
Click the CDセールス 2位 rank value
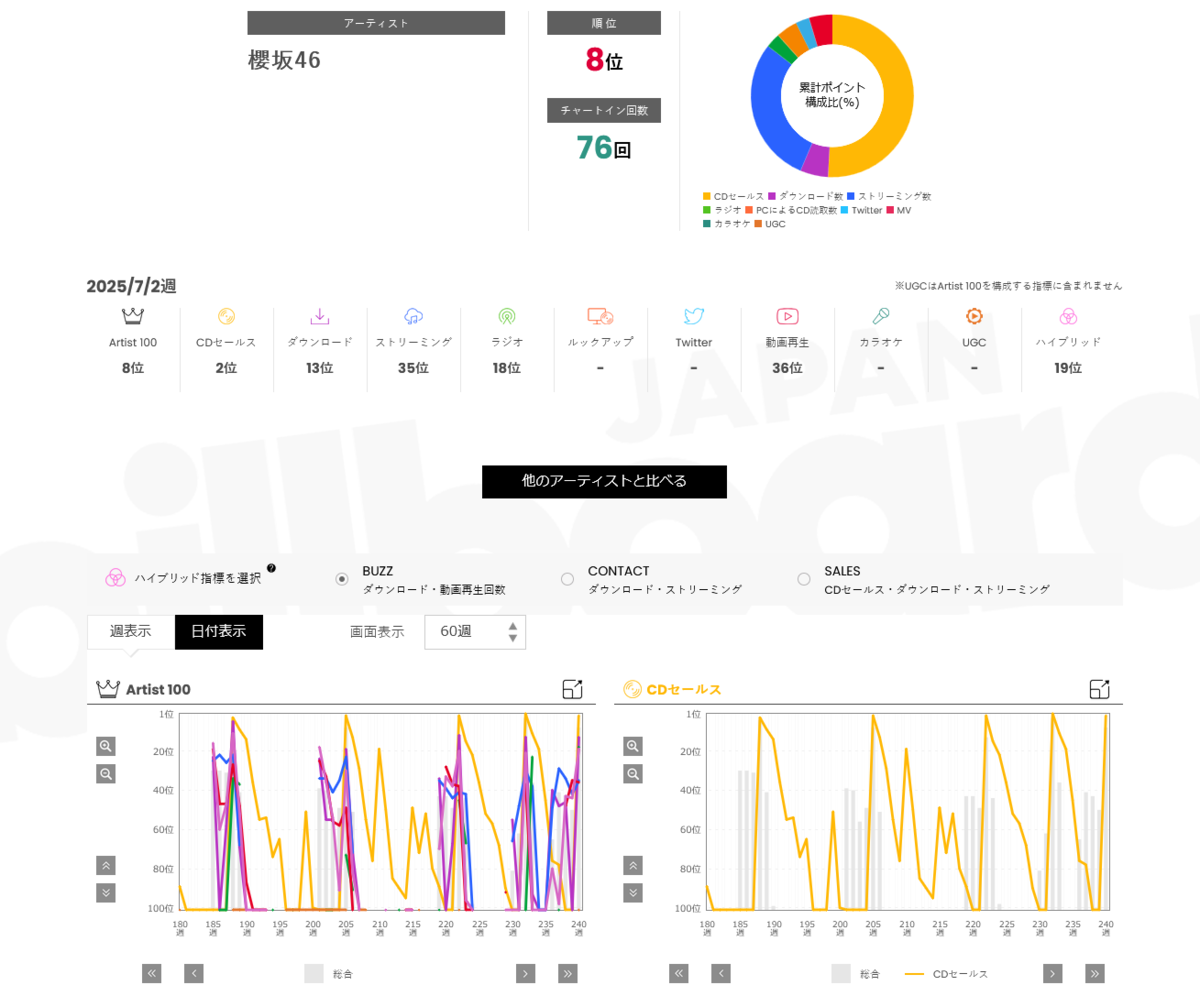tap(226, 368)
